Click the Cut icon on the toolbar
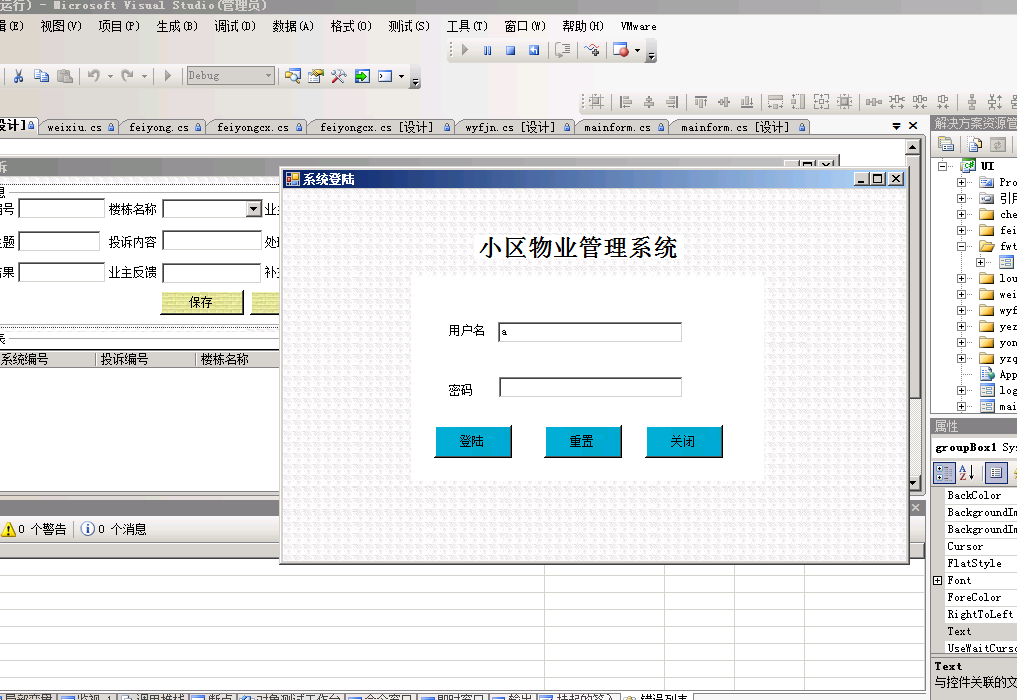This screenshot has width=1017, height=700. 20,76
